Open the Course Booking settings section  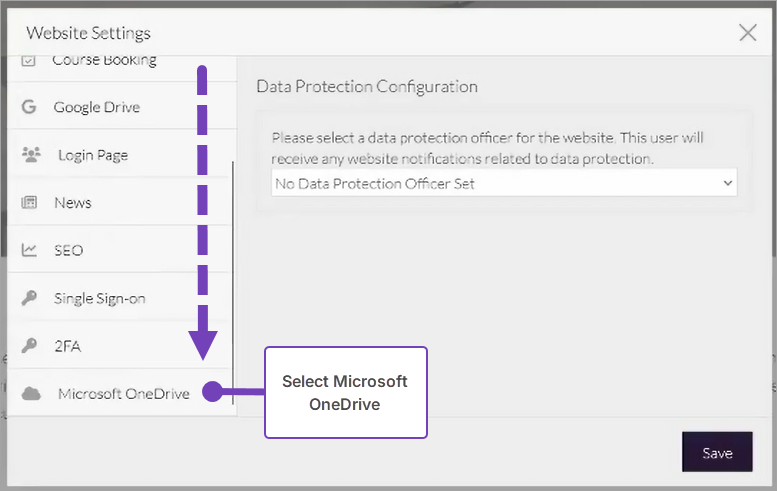click(x=104, y=60)
